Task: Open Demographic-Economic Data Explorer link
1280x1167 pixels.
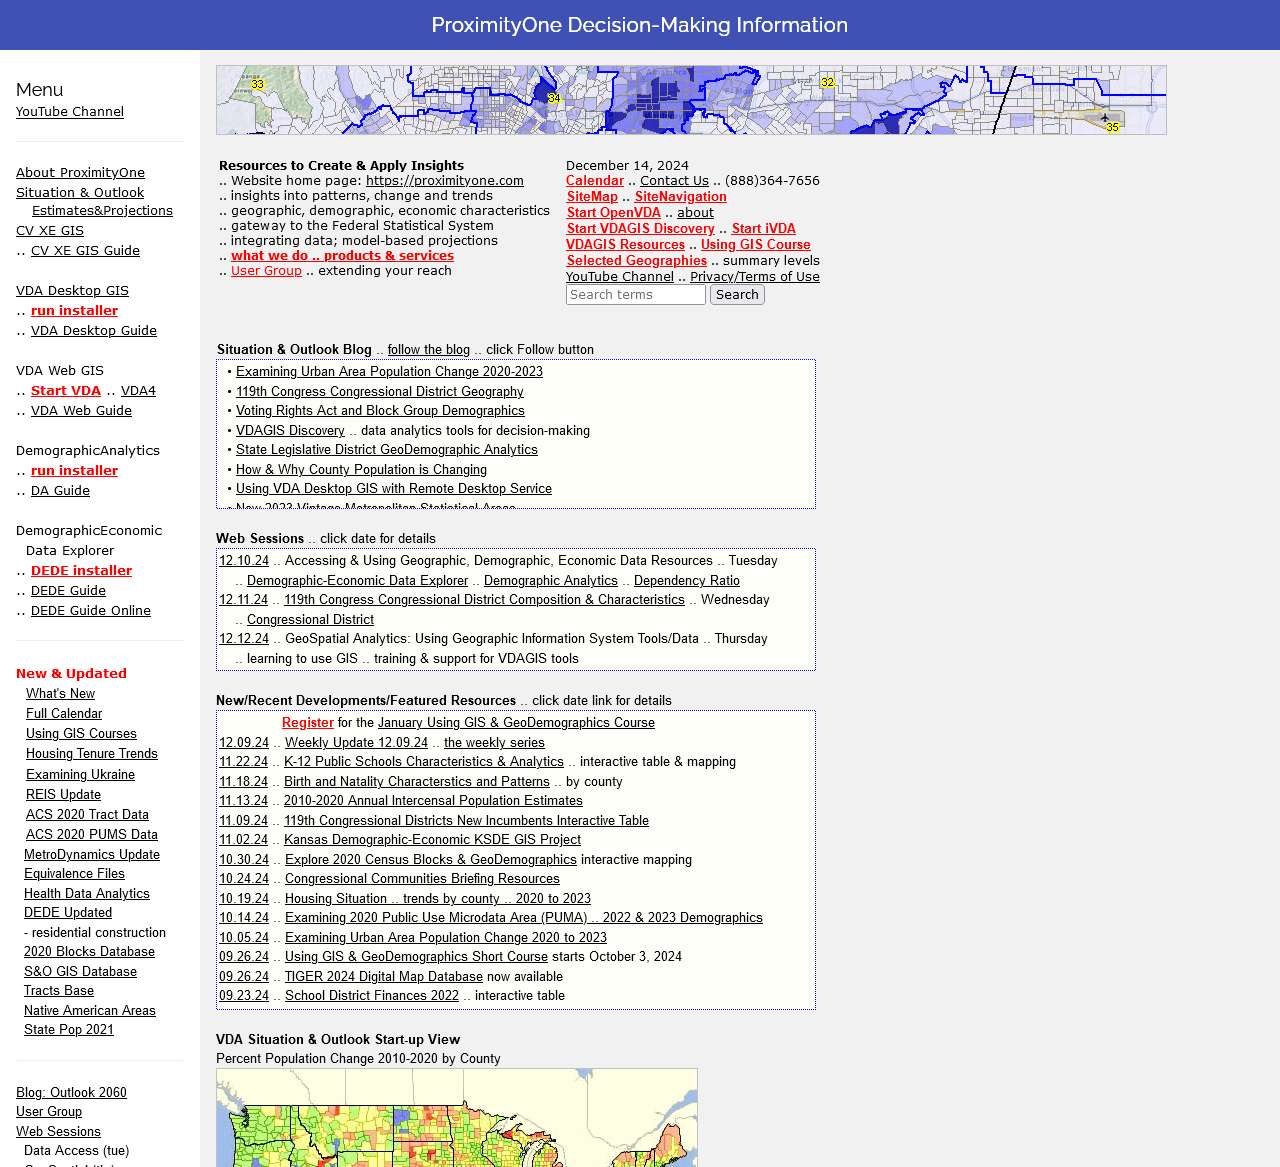Action: [x=357, y=581]
